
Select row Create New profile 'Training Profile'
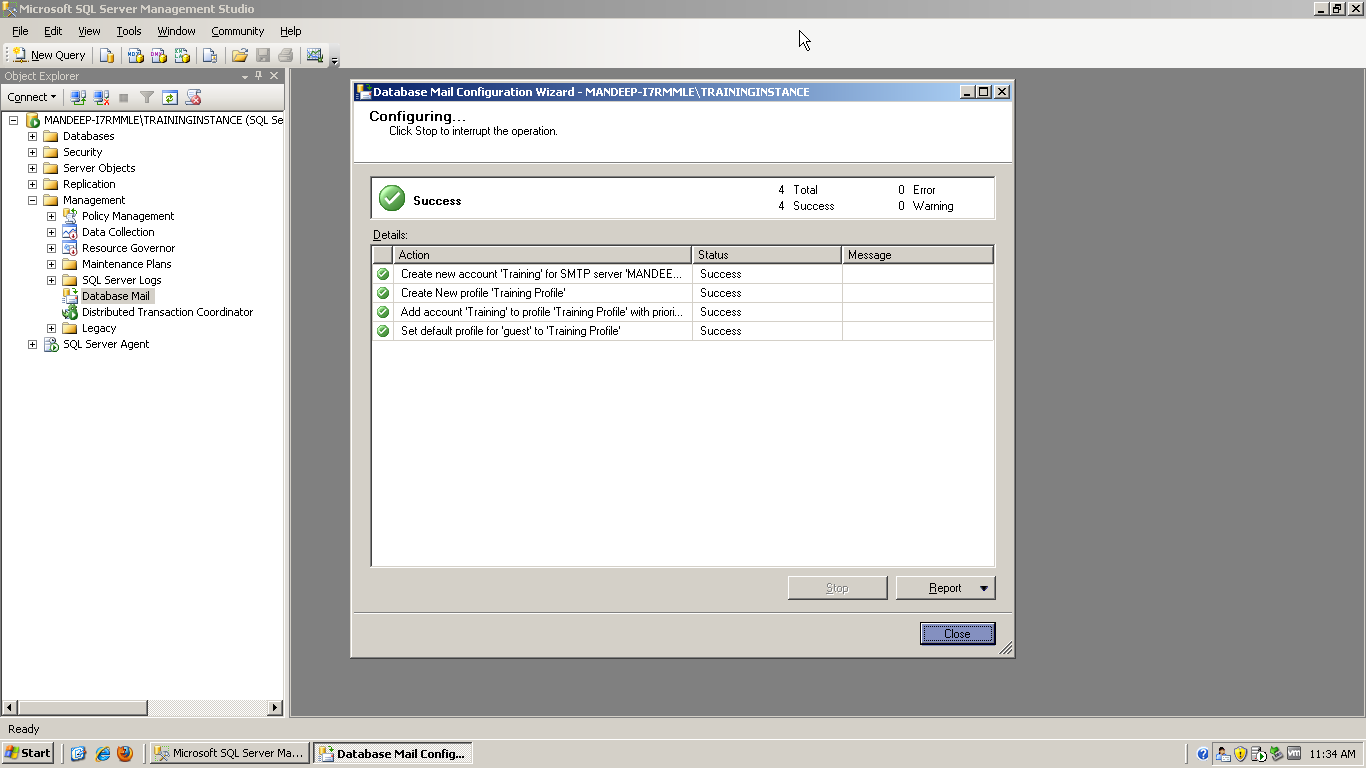[x=683, y=293]
